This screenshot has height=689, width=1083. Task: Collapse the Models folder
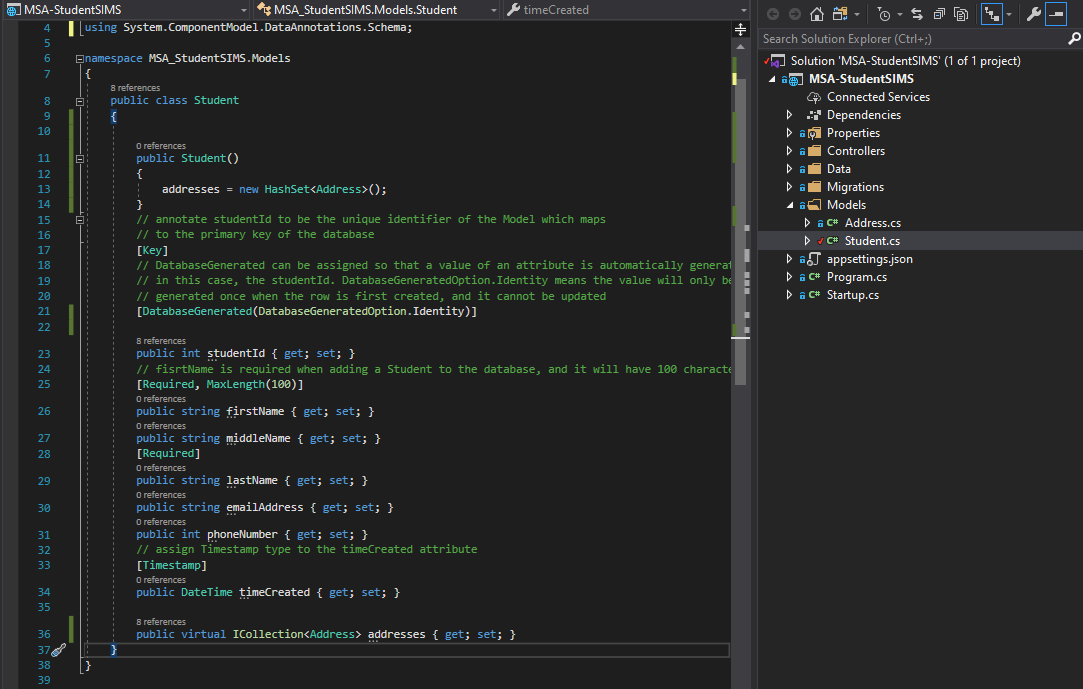click(x=789, y=205)
